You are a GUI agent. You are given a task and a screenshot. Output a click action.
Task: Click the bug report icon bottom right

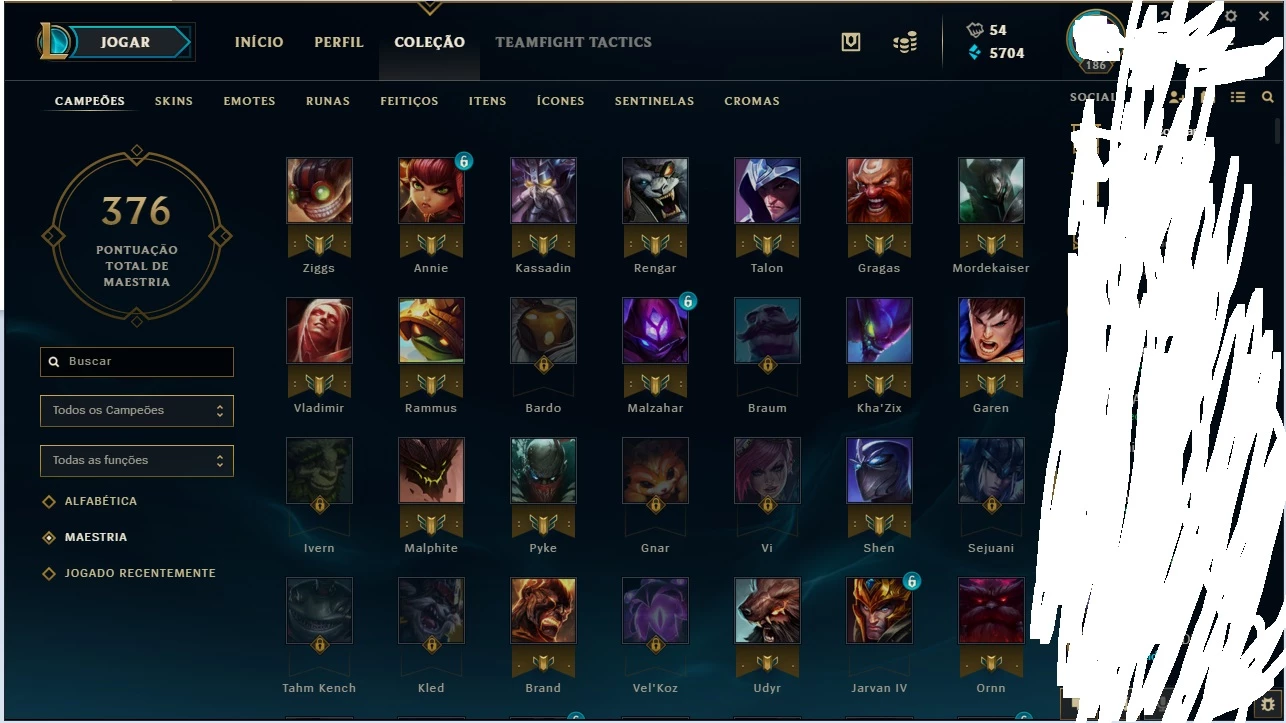1268,705
